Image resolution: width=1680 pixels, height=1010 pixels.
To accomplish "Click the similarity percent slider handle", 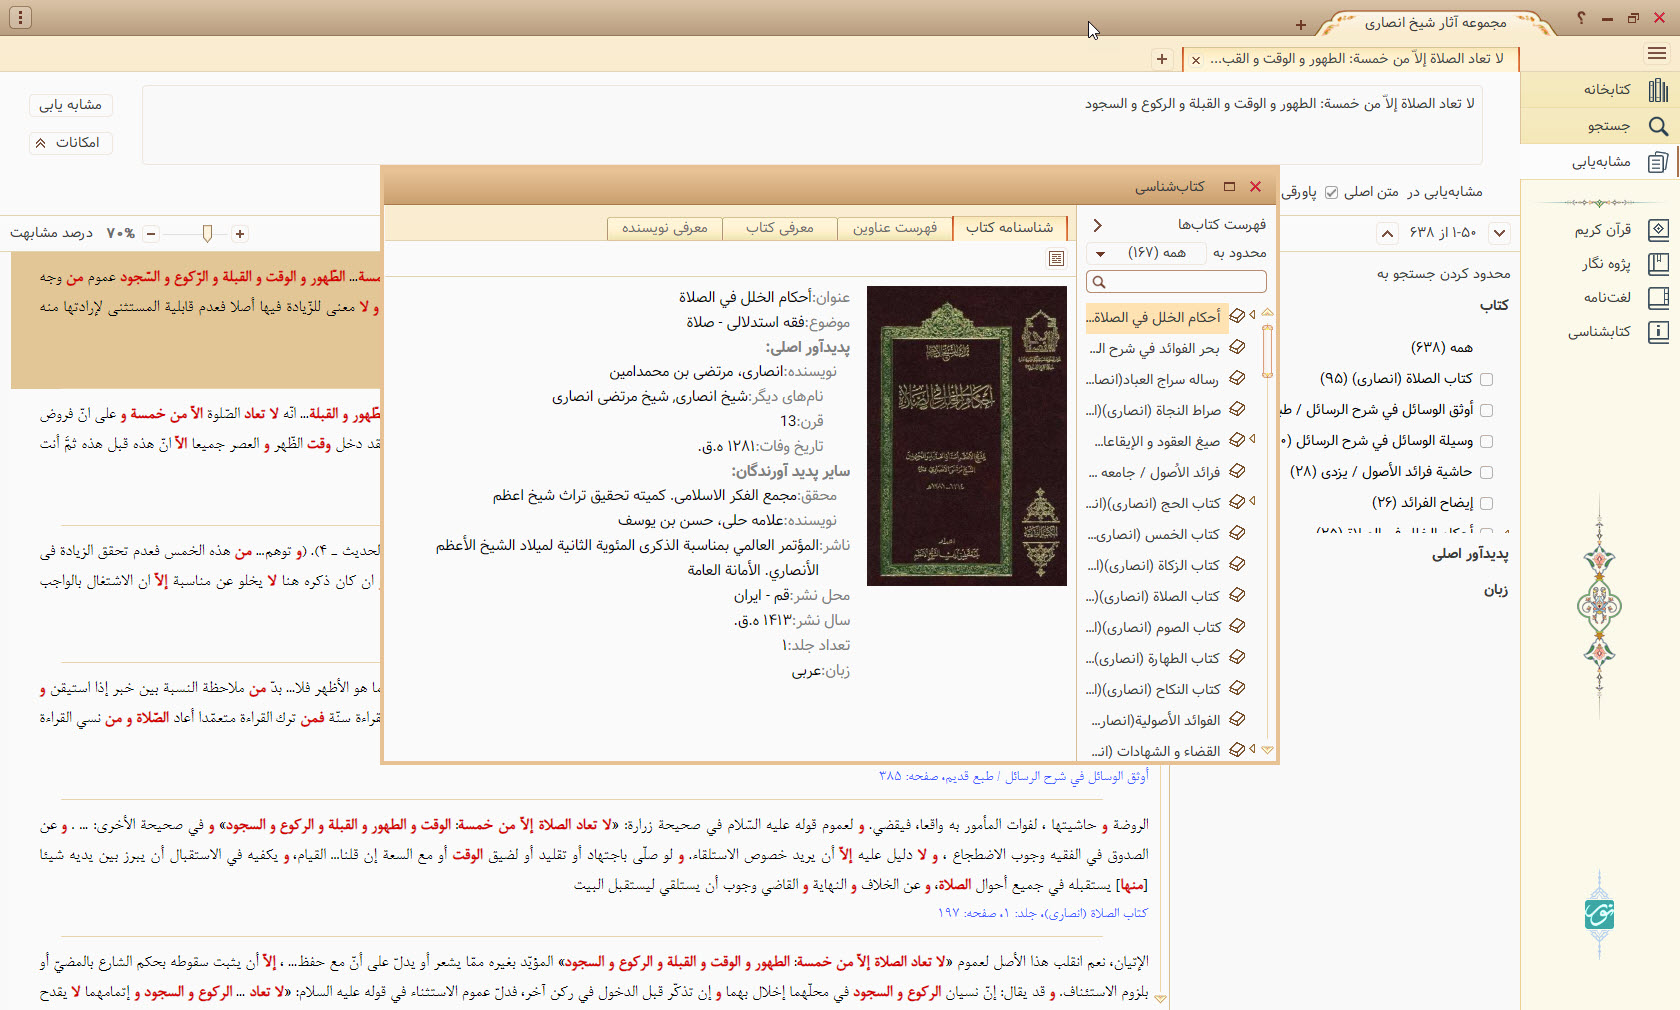I will [207, 233].
